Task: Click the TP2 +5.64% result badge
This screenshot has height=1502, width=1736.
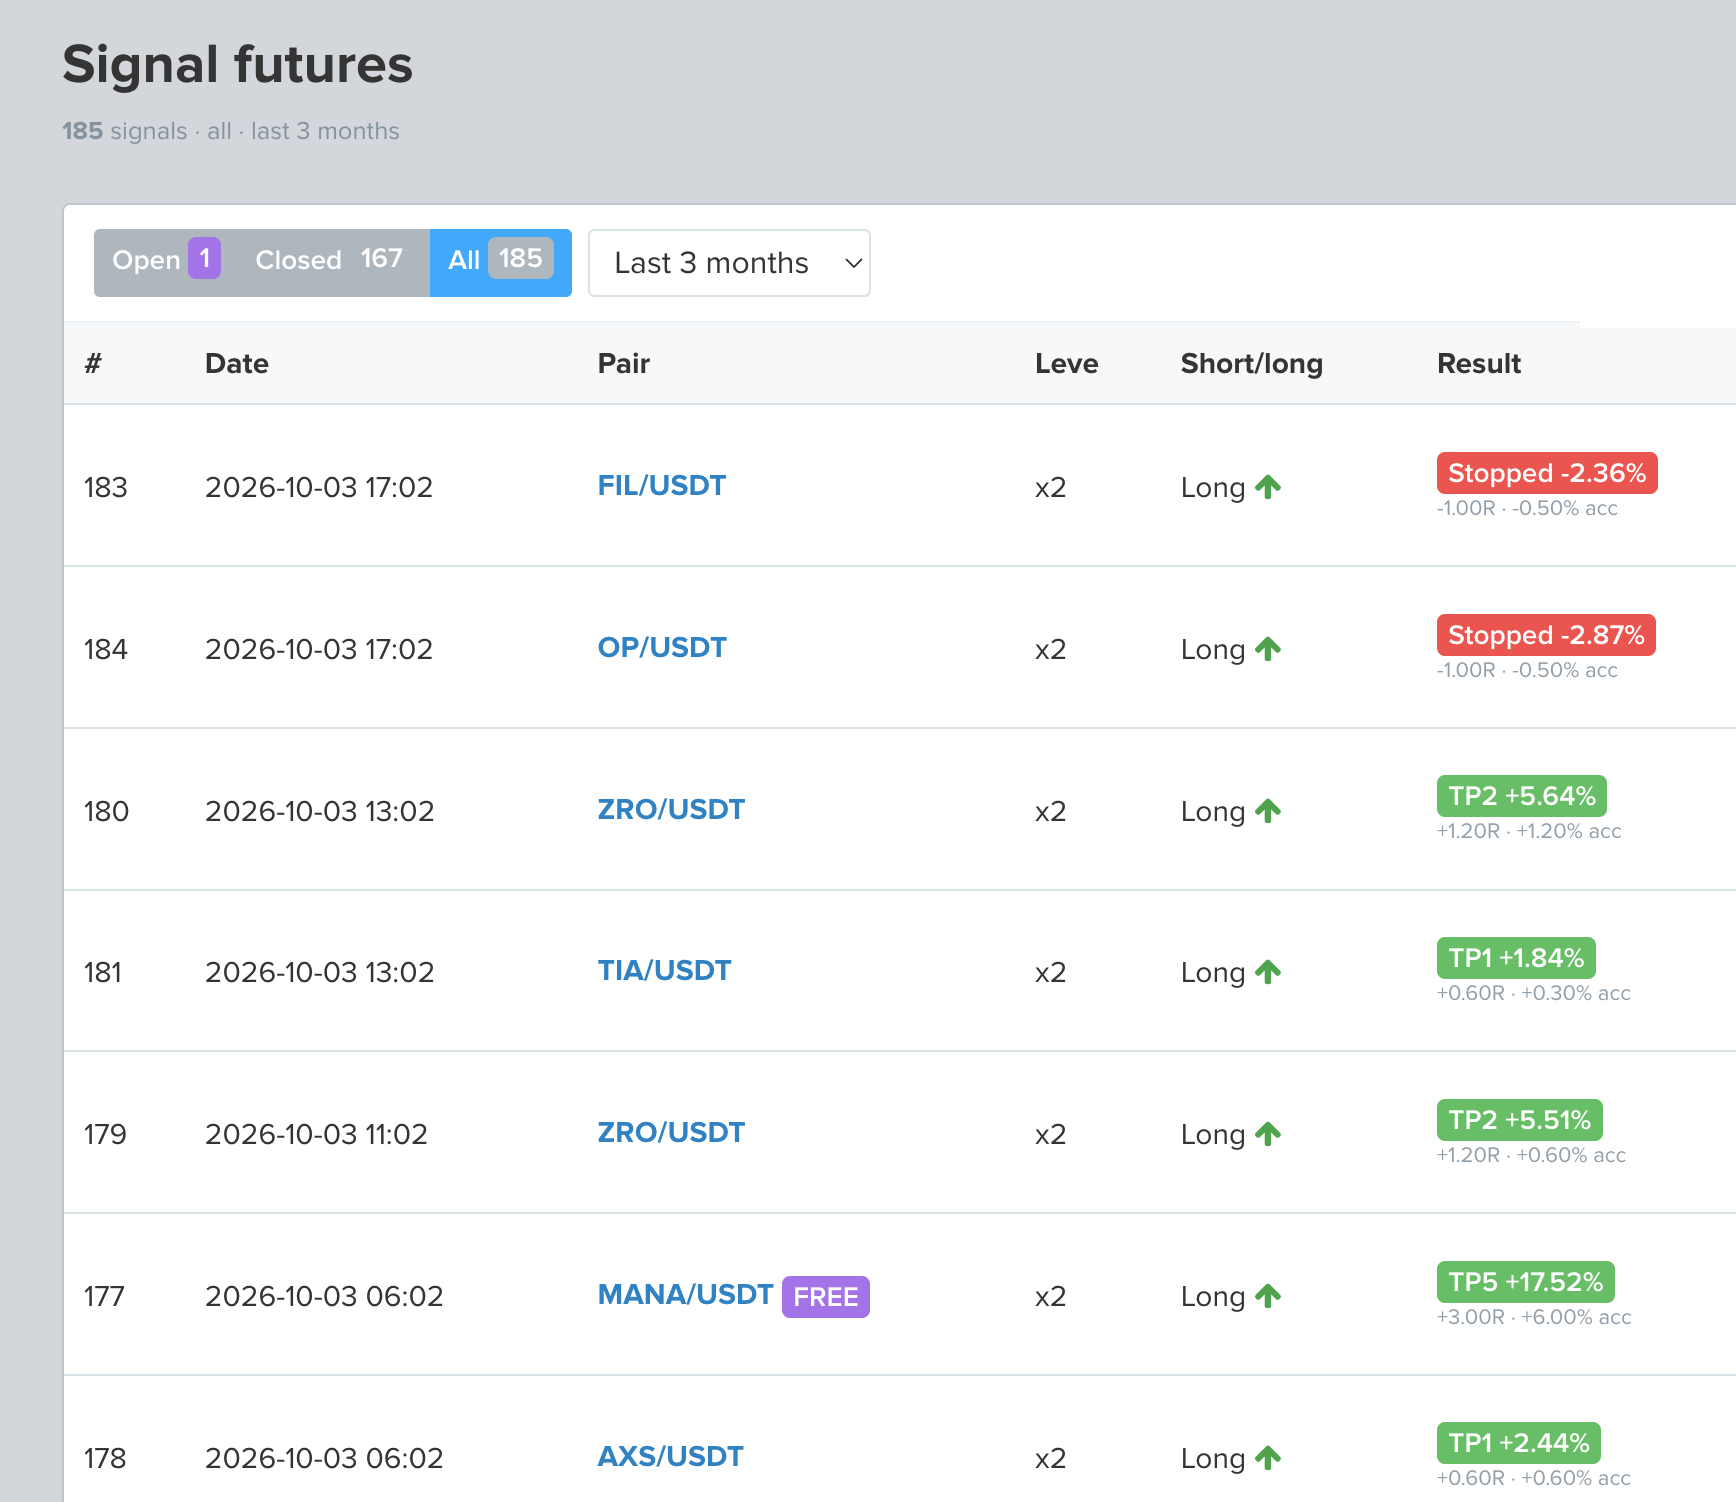Action: click(x=1522, y=796)
